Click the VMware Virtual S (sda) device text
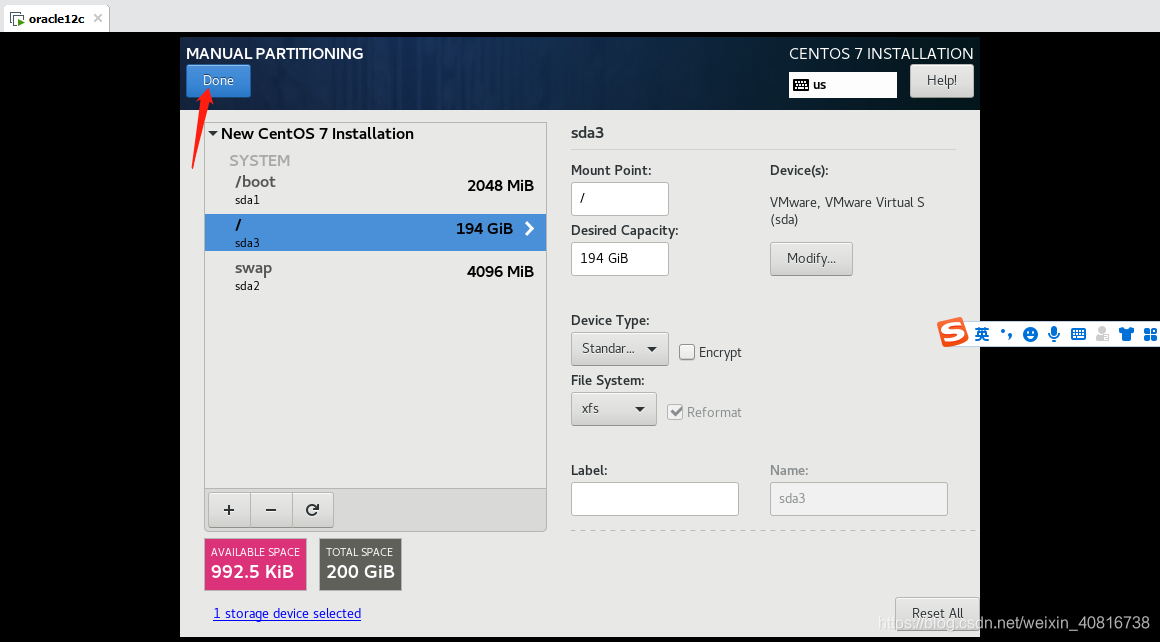 tap(846, 211)
